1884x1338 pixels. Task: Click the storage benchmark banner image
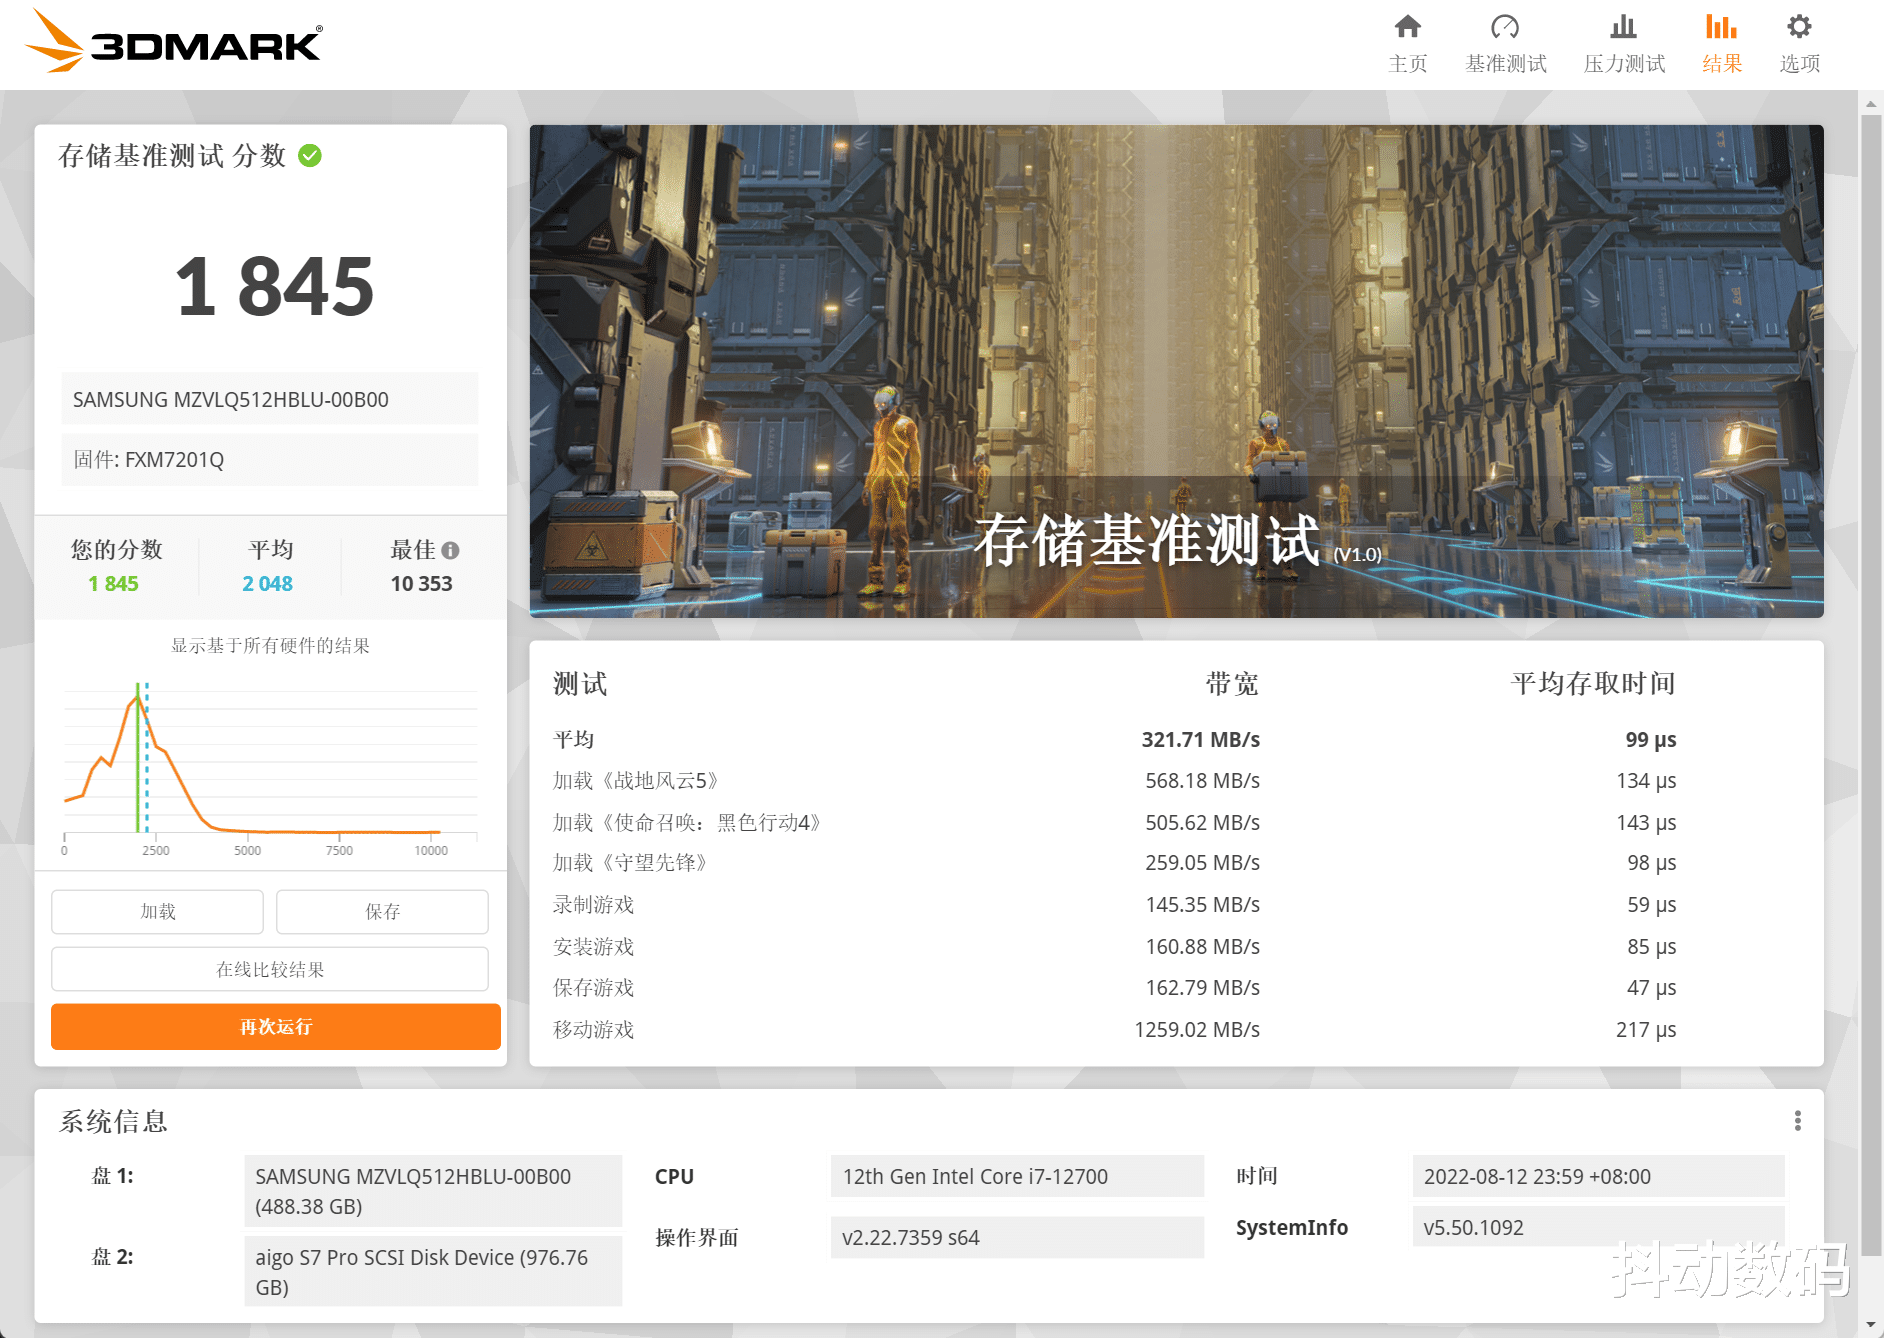click(1176, 371)
